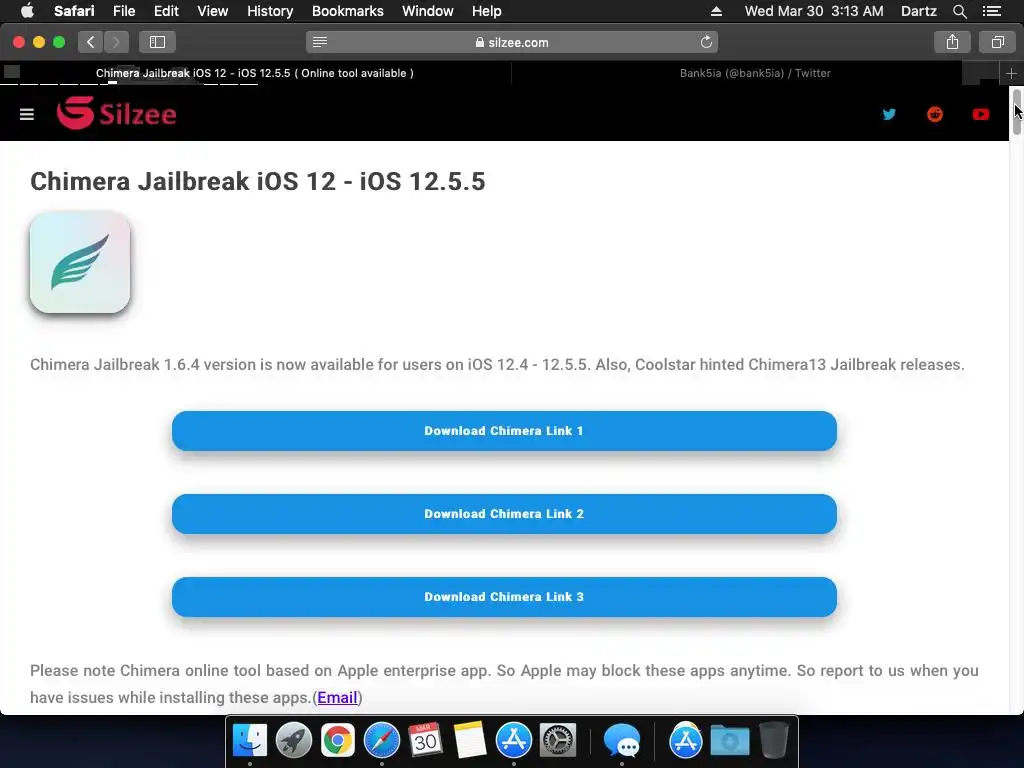Click the Chimera app icon image
The width and height of the screenshot is (1024, 768).
pos(80,262)
